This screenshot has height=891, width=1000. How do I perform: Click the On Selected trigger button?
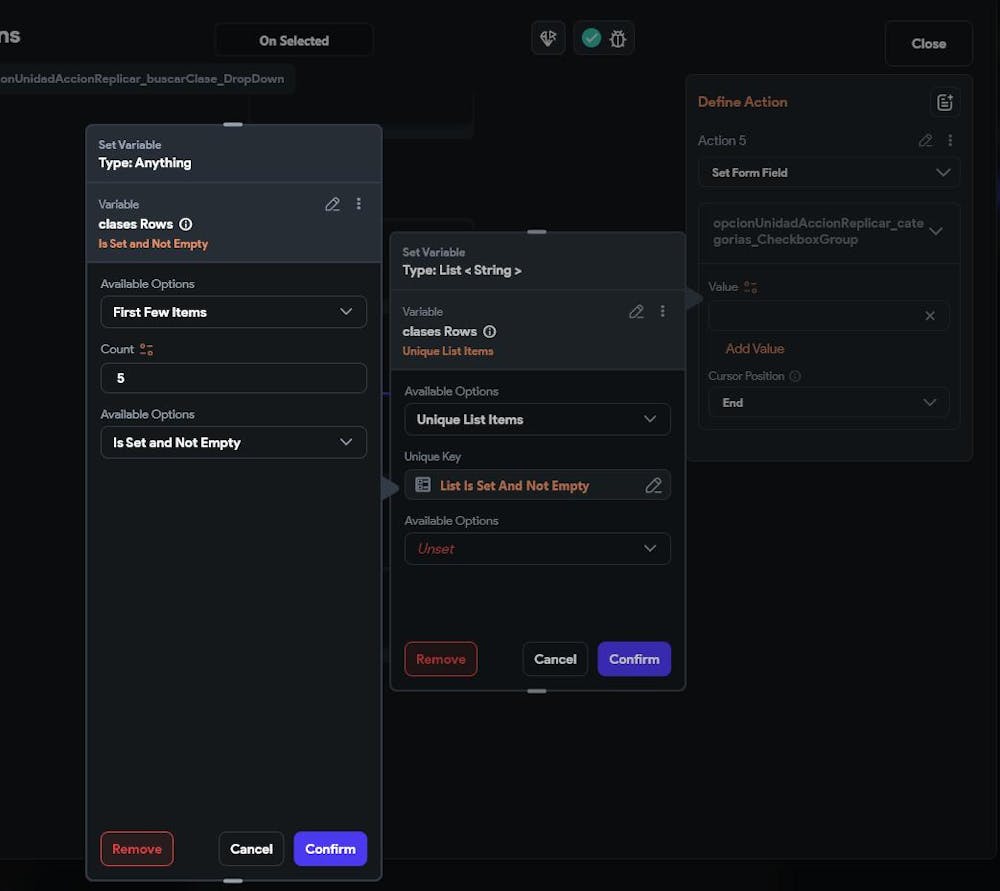coord(294,40)
